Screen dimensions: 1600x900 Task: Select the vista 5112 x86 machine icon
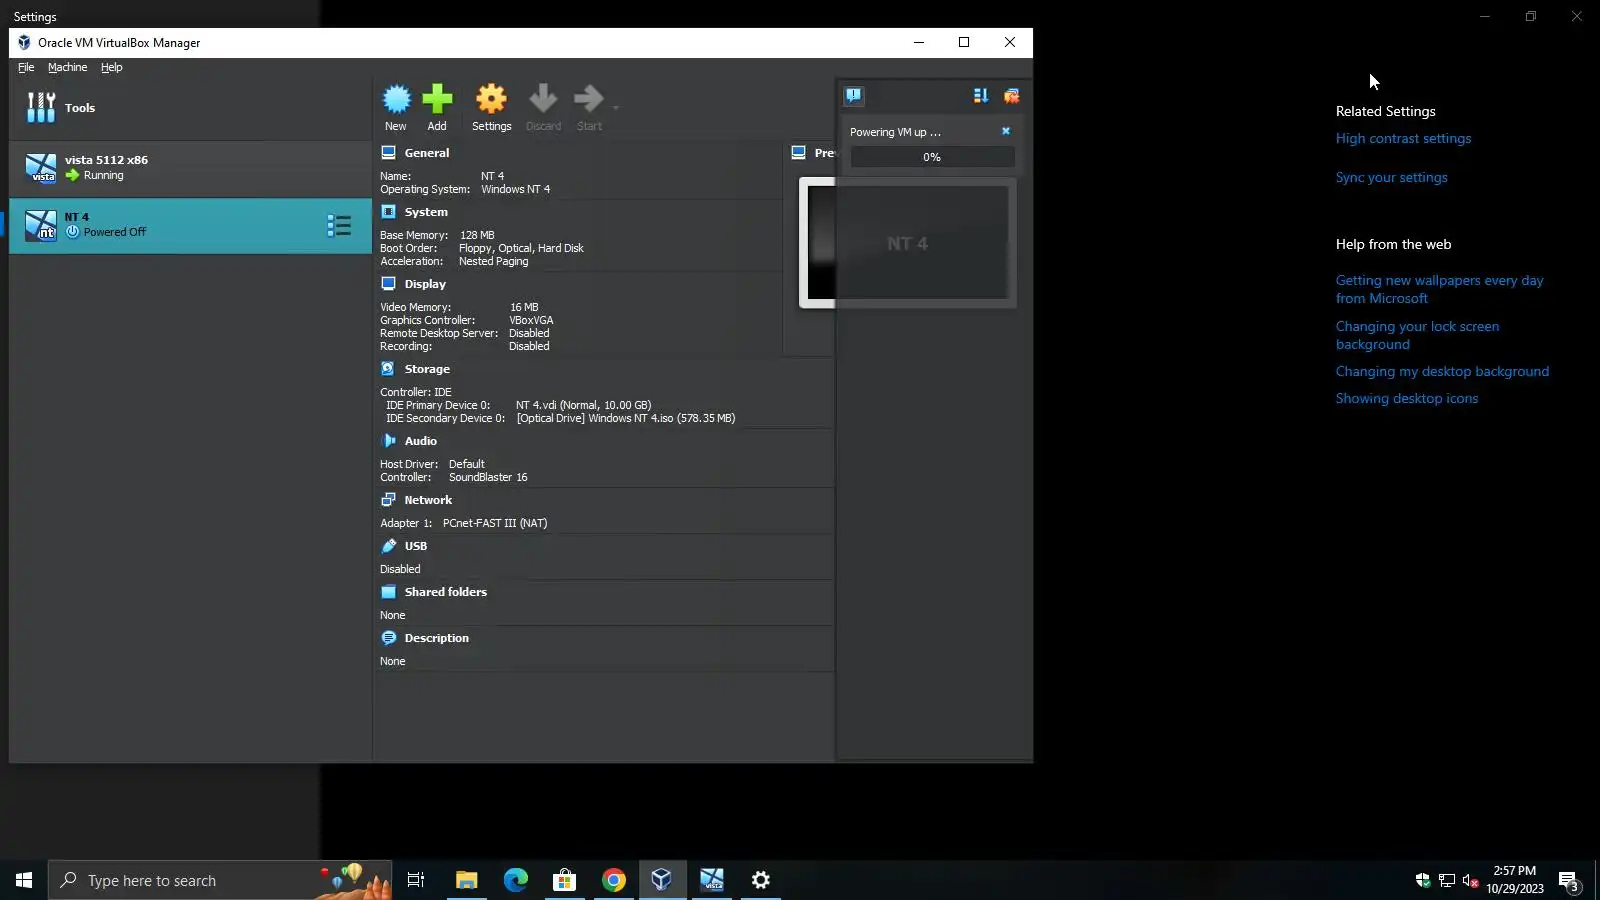(41, 168)
